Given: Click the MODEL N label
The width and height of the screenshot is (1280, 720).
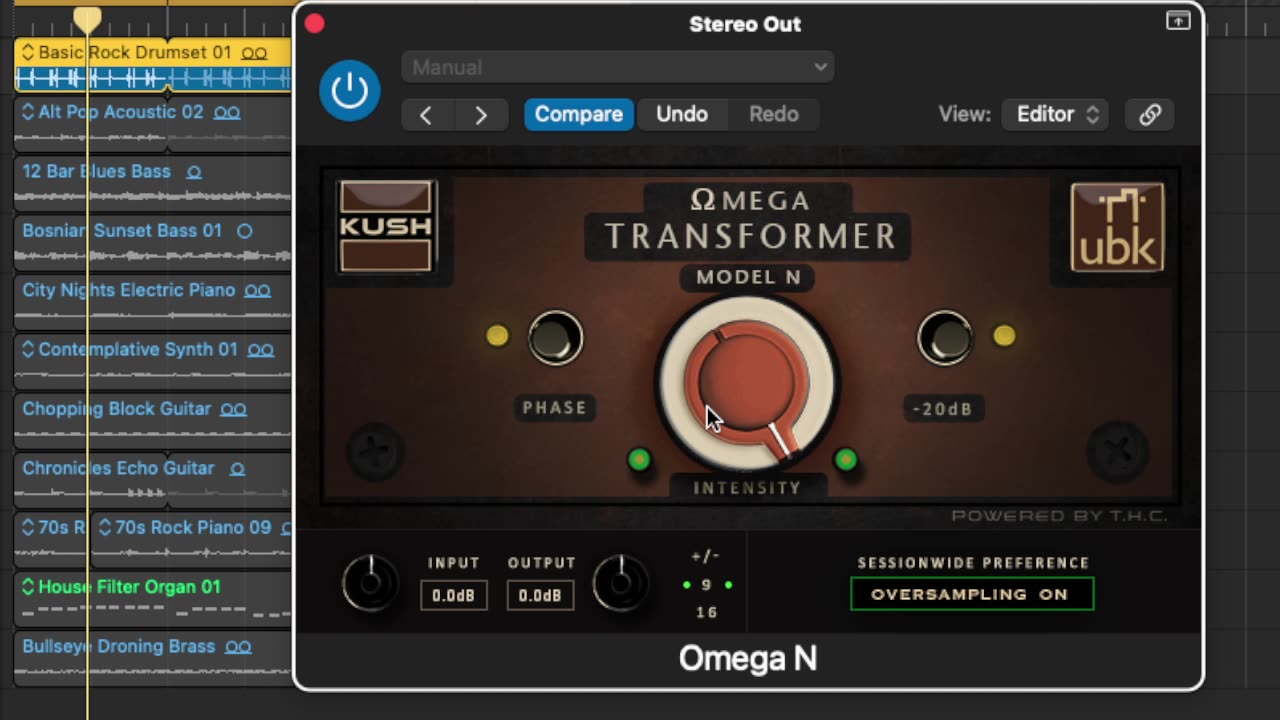Looking at the screenshot, I should tap(748, 277).
